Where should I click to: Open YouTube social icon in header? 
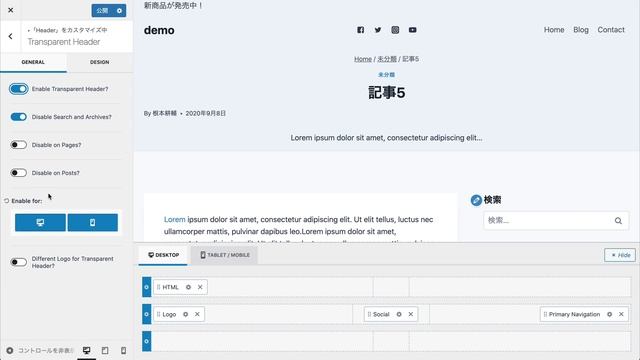pos(413,30)
